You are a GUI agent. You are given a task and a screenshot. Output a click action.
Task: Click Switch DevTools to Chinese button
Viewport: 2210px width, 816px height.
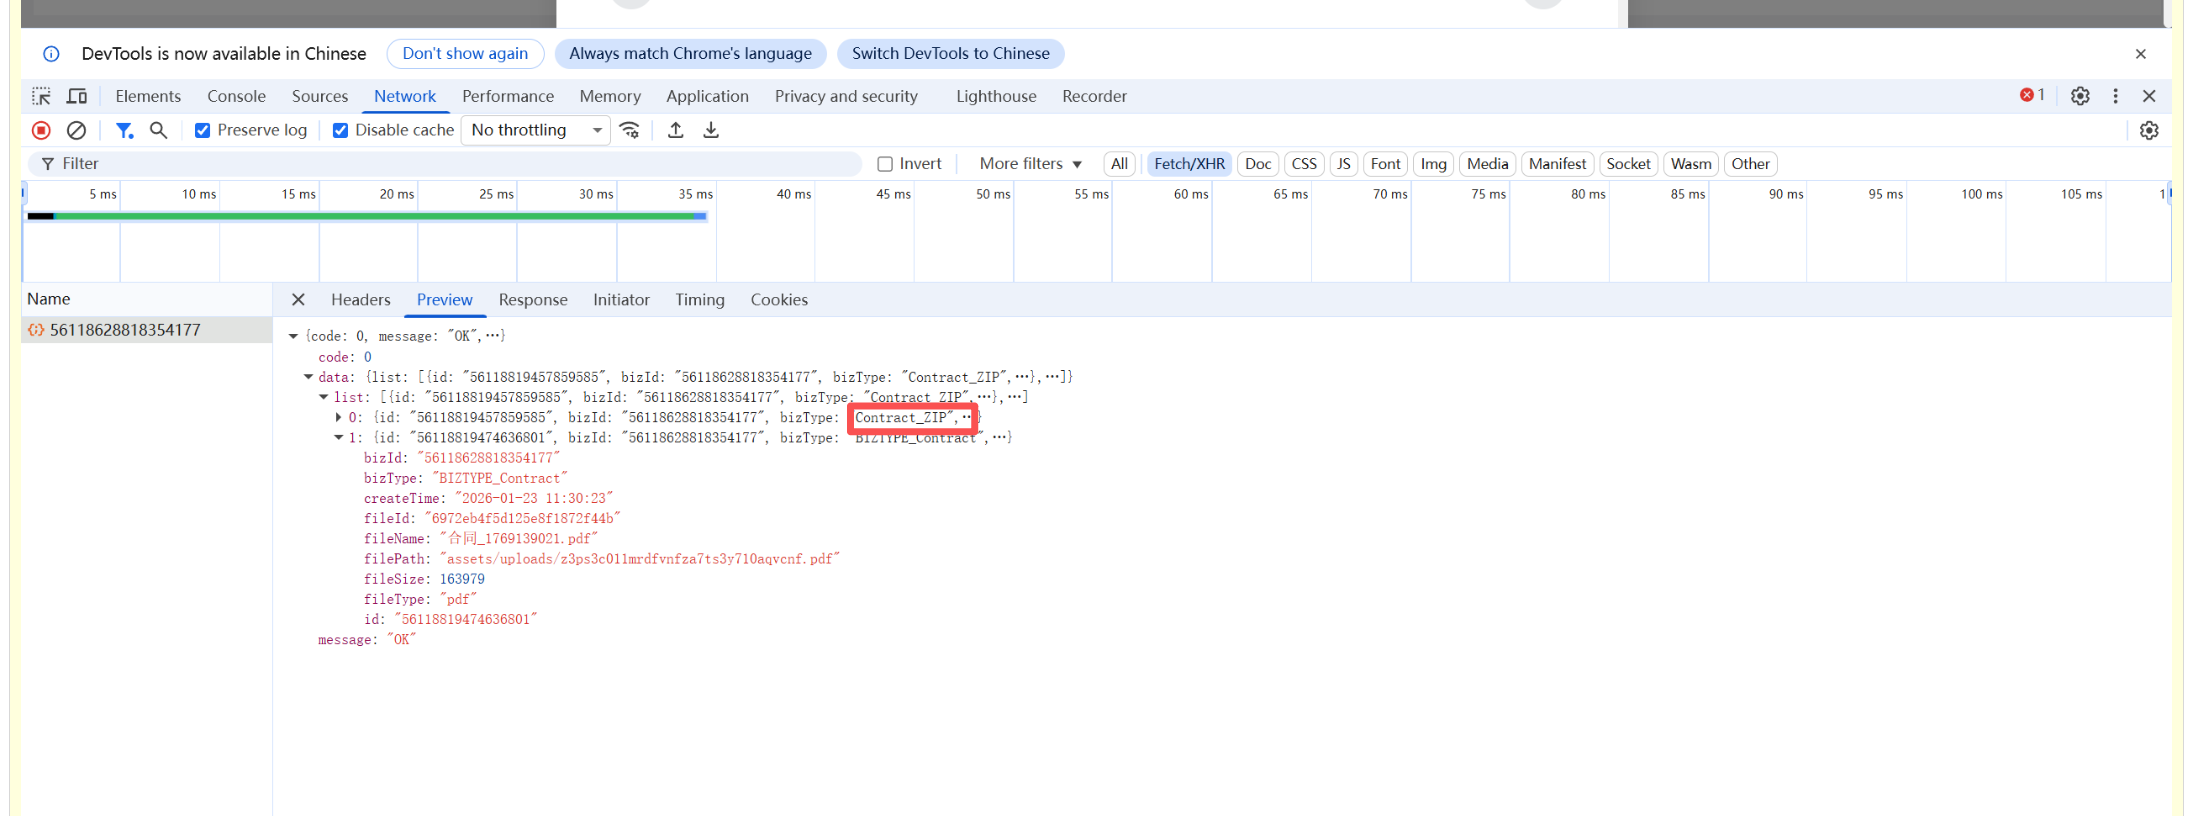point(950,54)
